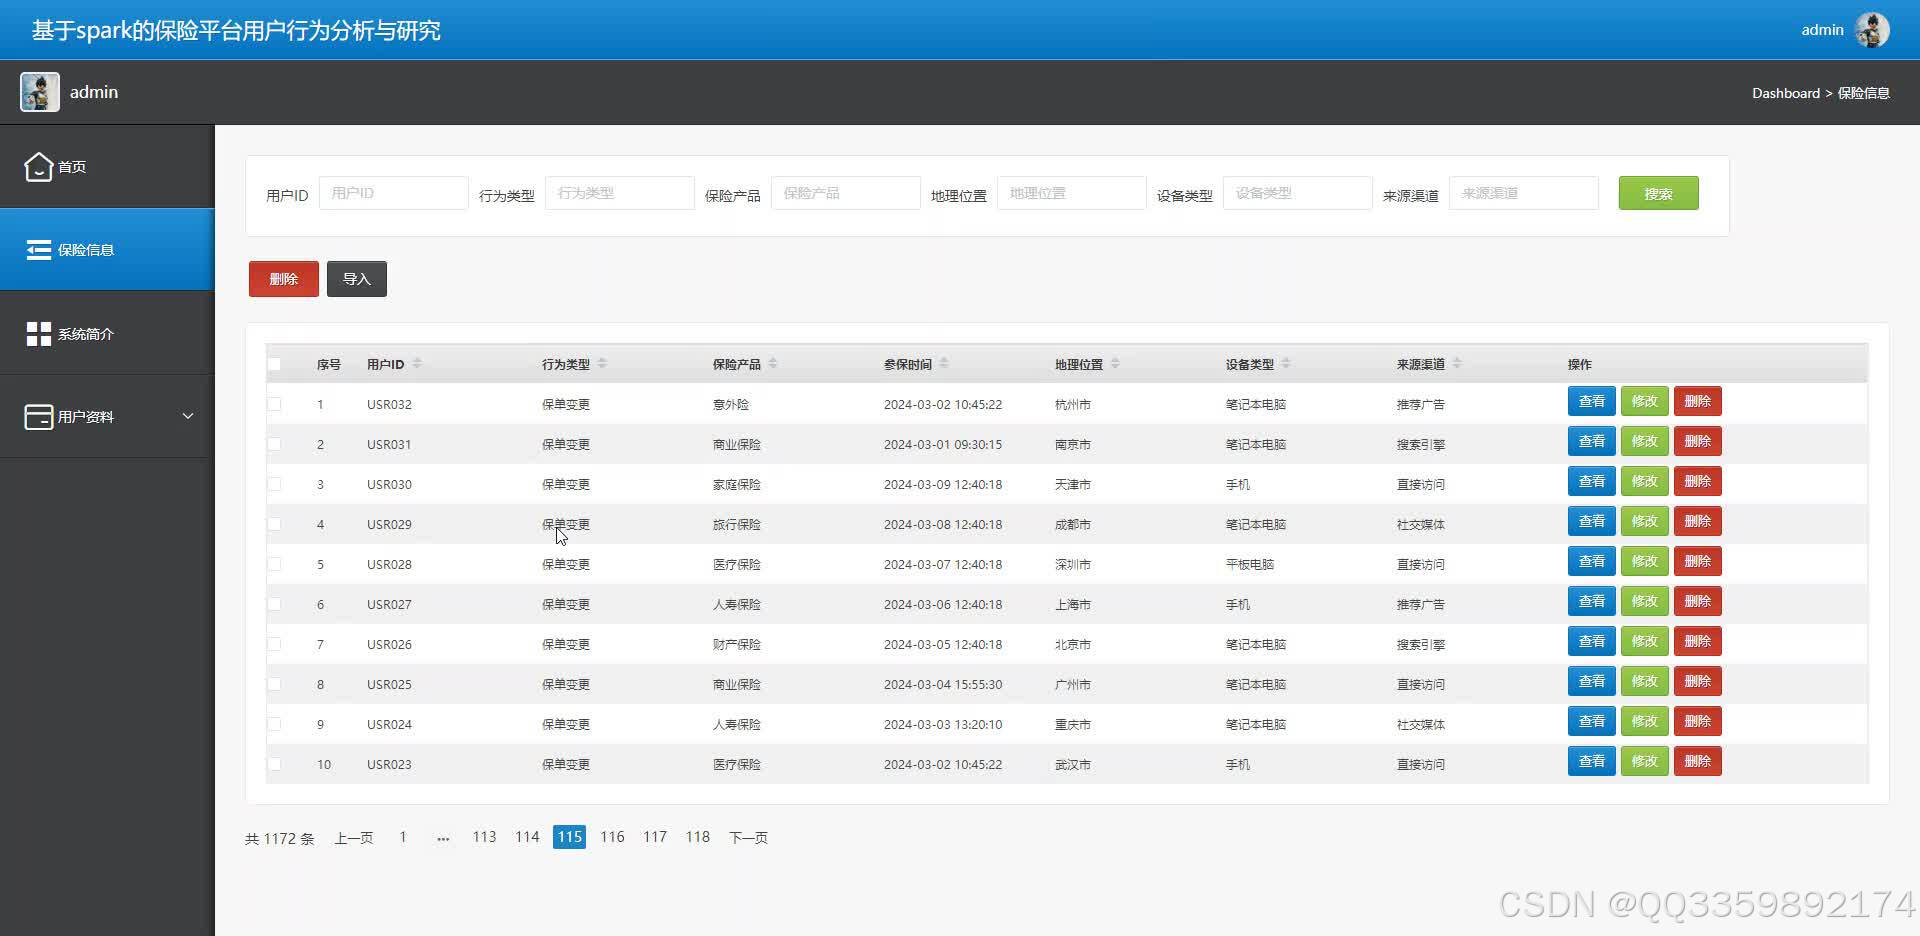Toggle the select-all checkbox in table header

tap(274, 364)
